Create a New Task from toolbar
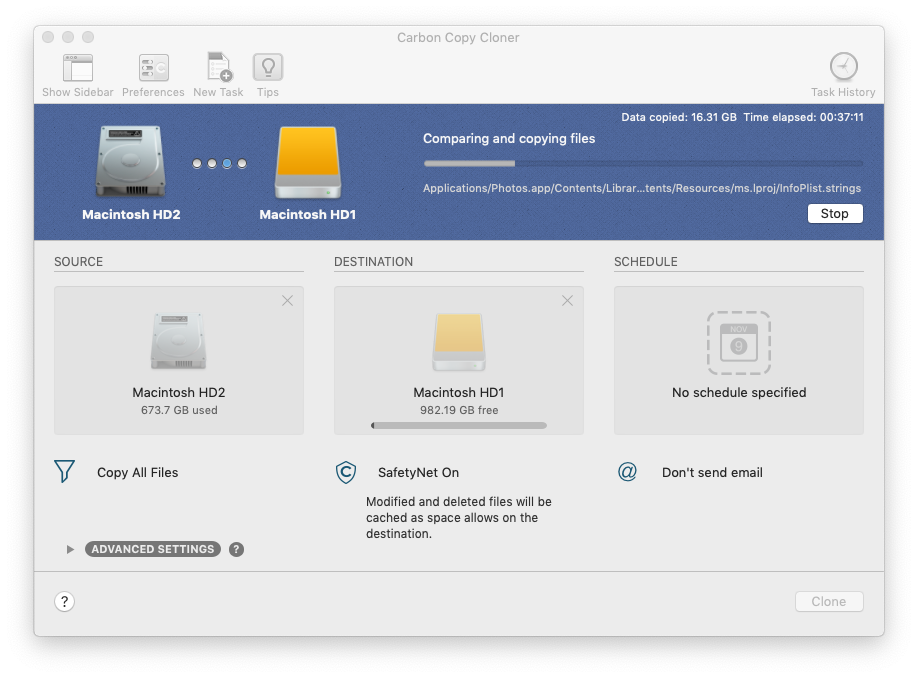Screen dimensions: 918x678 click(x=218, y=67)
